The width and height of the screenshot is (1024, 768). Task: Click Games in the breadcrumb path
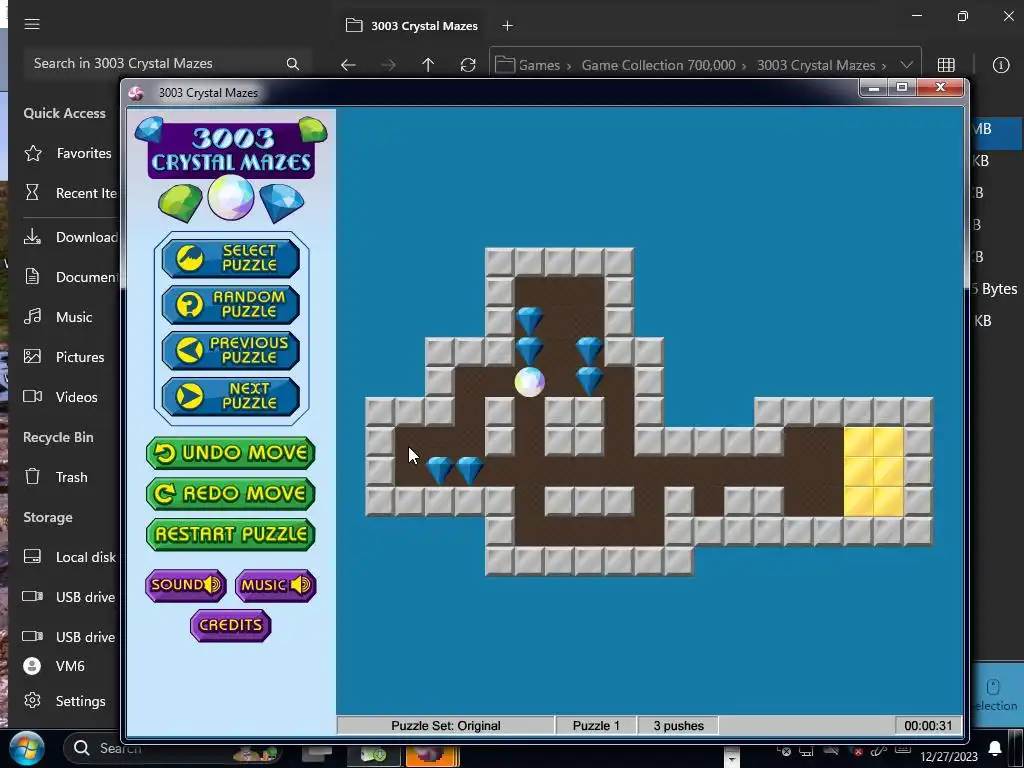coord(539,65)
